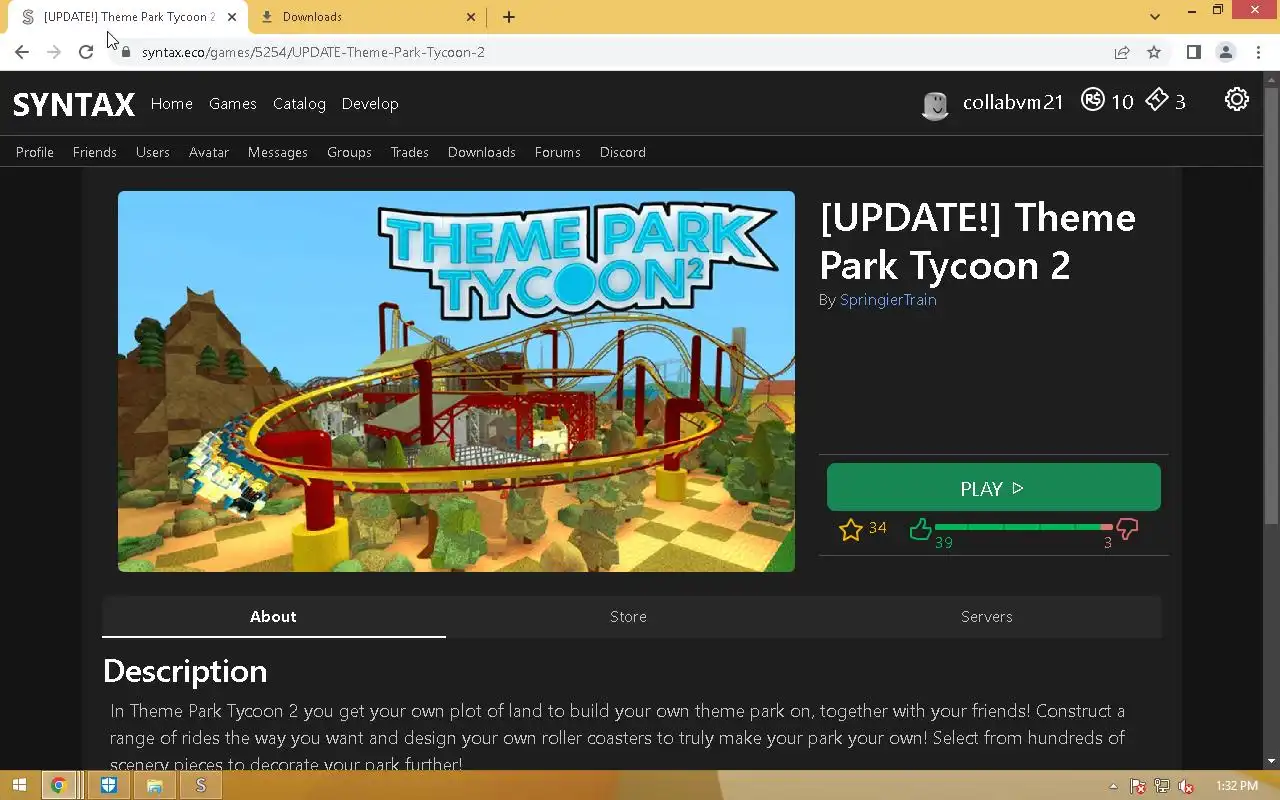1280x800 pixels.
Task: Open Trades page
Action: coord(409,152)
